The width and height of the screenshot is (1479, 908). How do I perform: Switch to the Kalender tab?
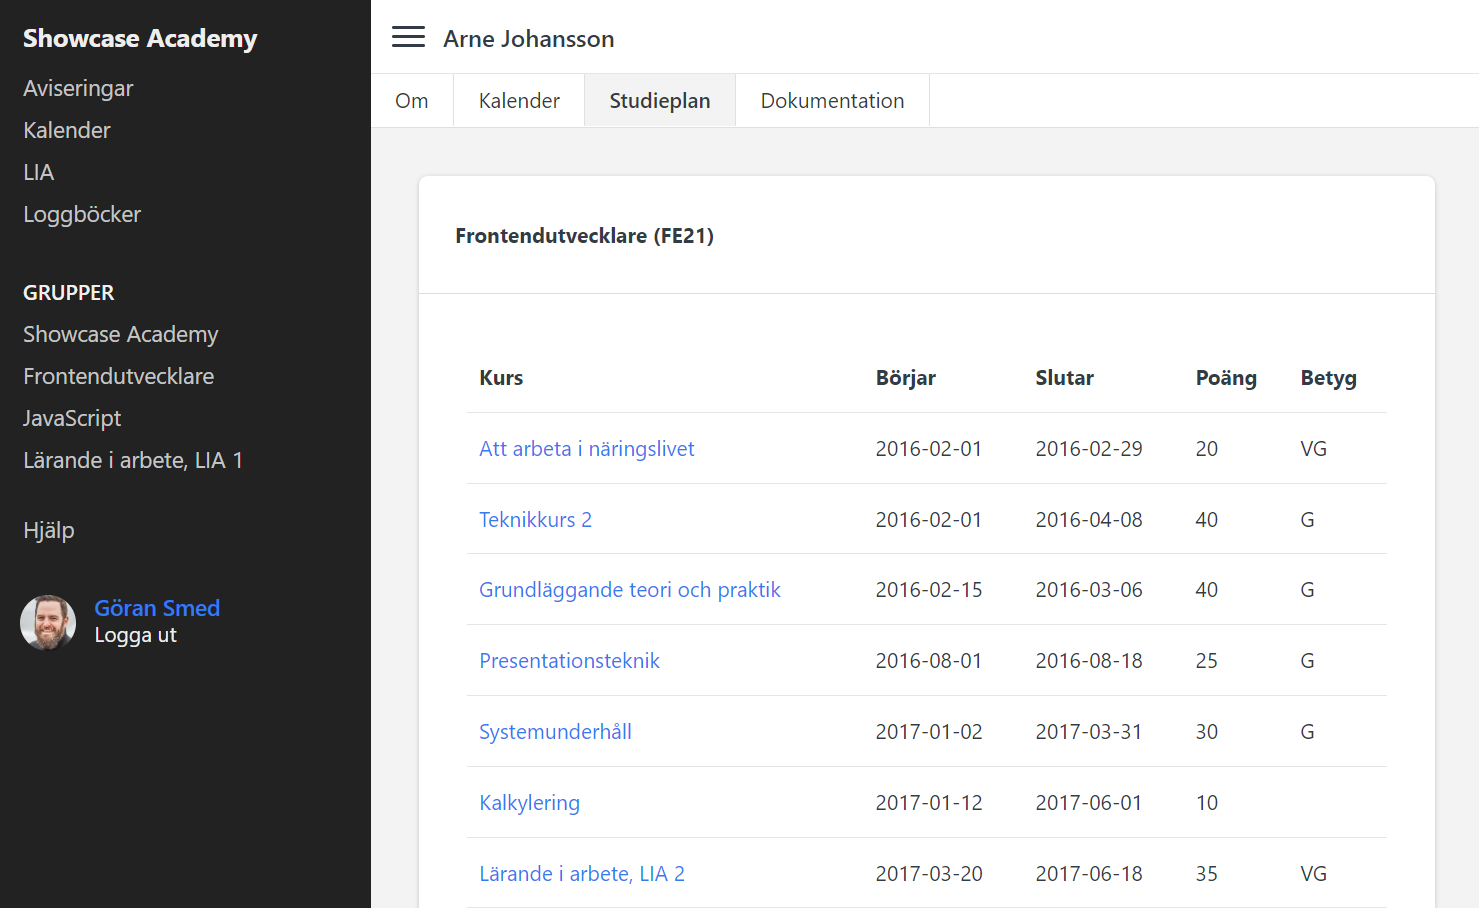pos(519,101)
